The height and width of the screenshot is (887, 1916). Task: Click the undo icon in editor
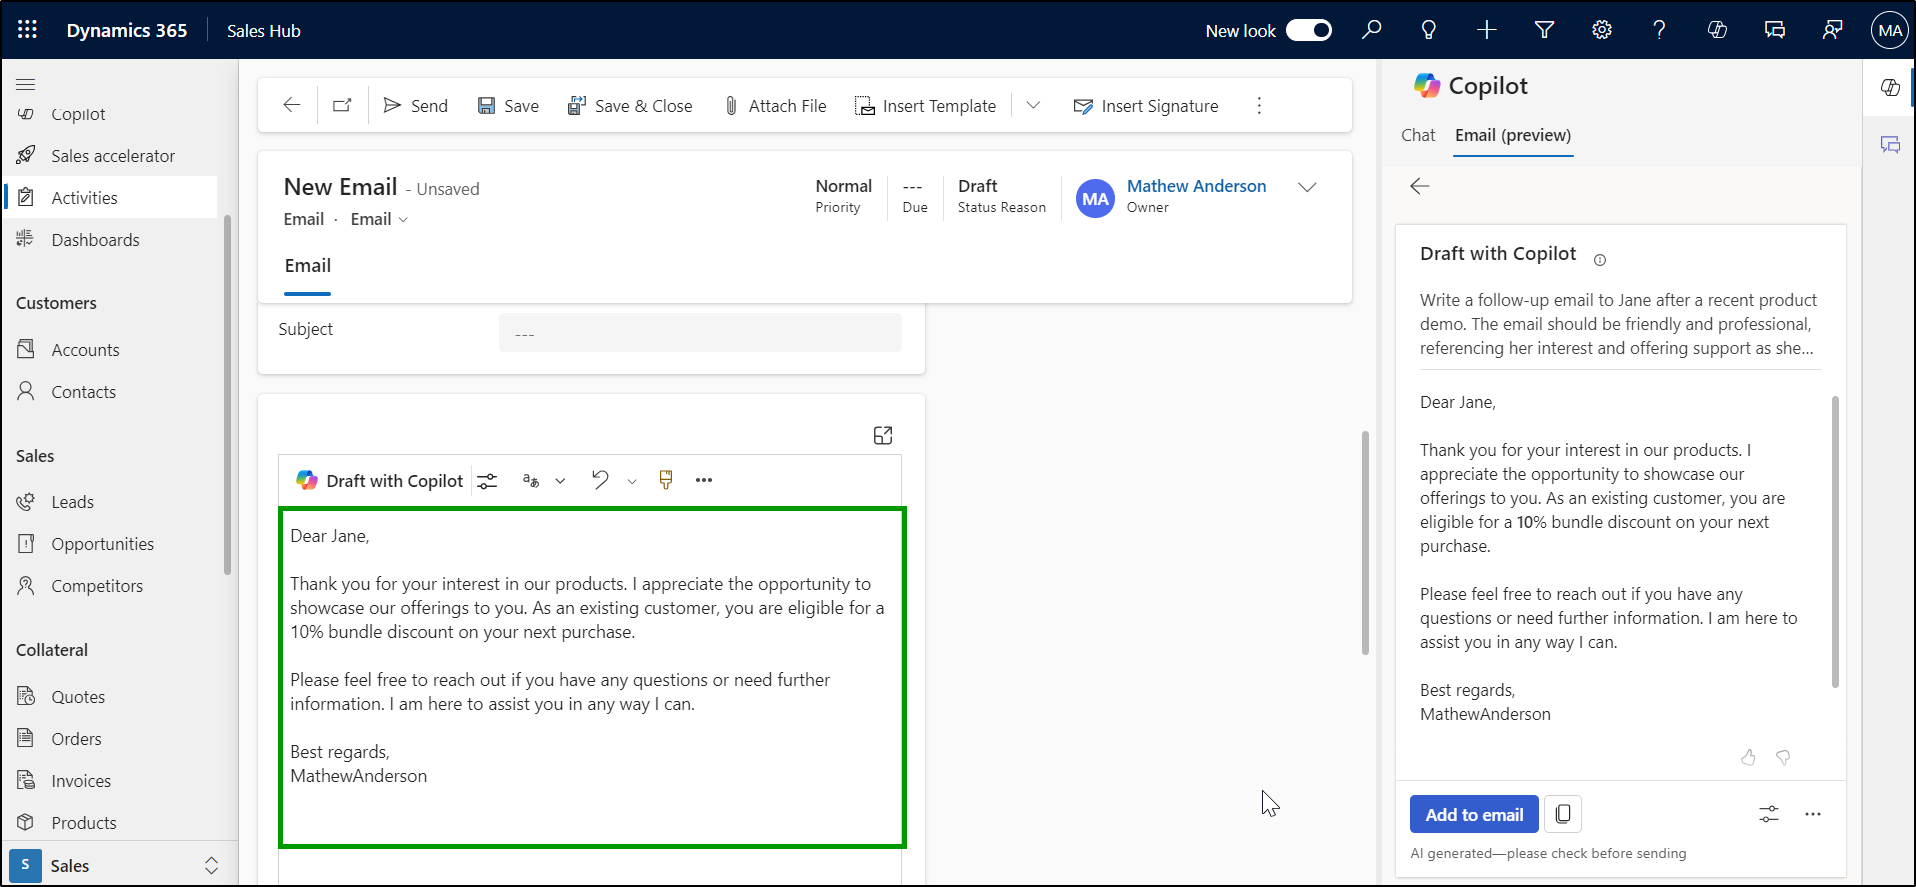600,480
